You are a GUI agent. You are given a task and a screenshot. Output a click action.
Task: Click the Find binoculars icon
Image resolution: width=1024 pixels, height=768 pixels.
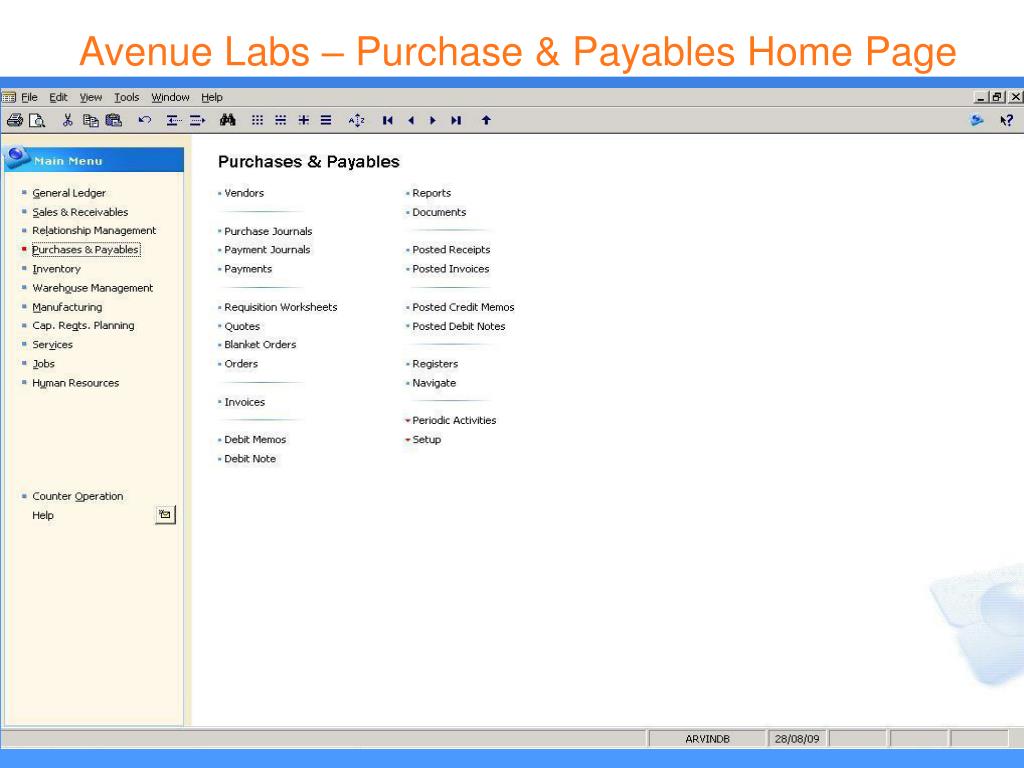tap(227, 120)
